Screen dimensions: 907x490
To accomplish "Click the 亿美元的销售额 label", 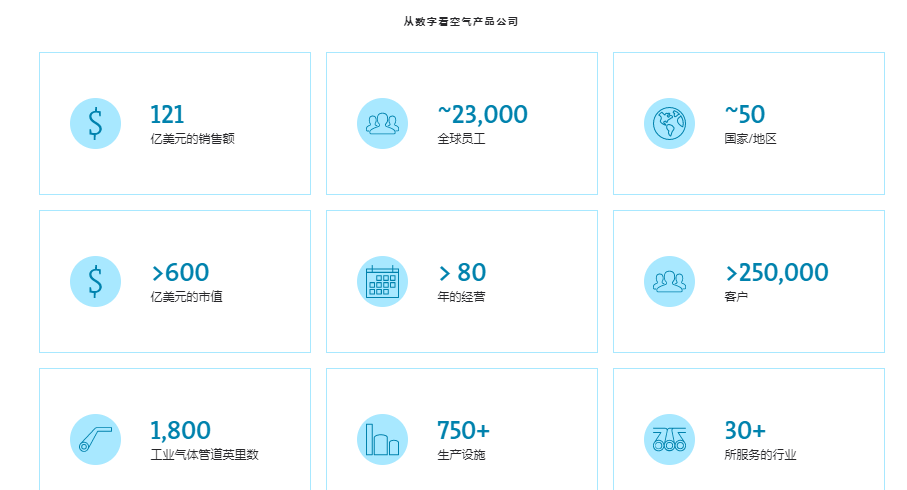I will point(192,139).
